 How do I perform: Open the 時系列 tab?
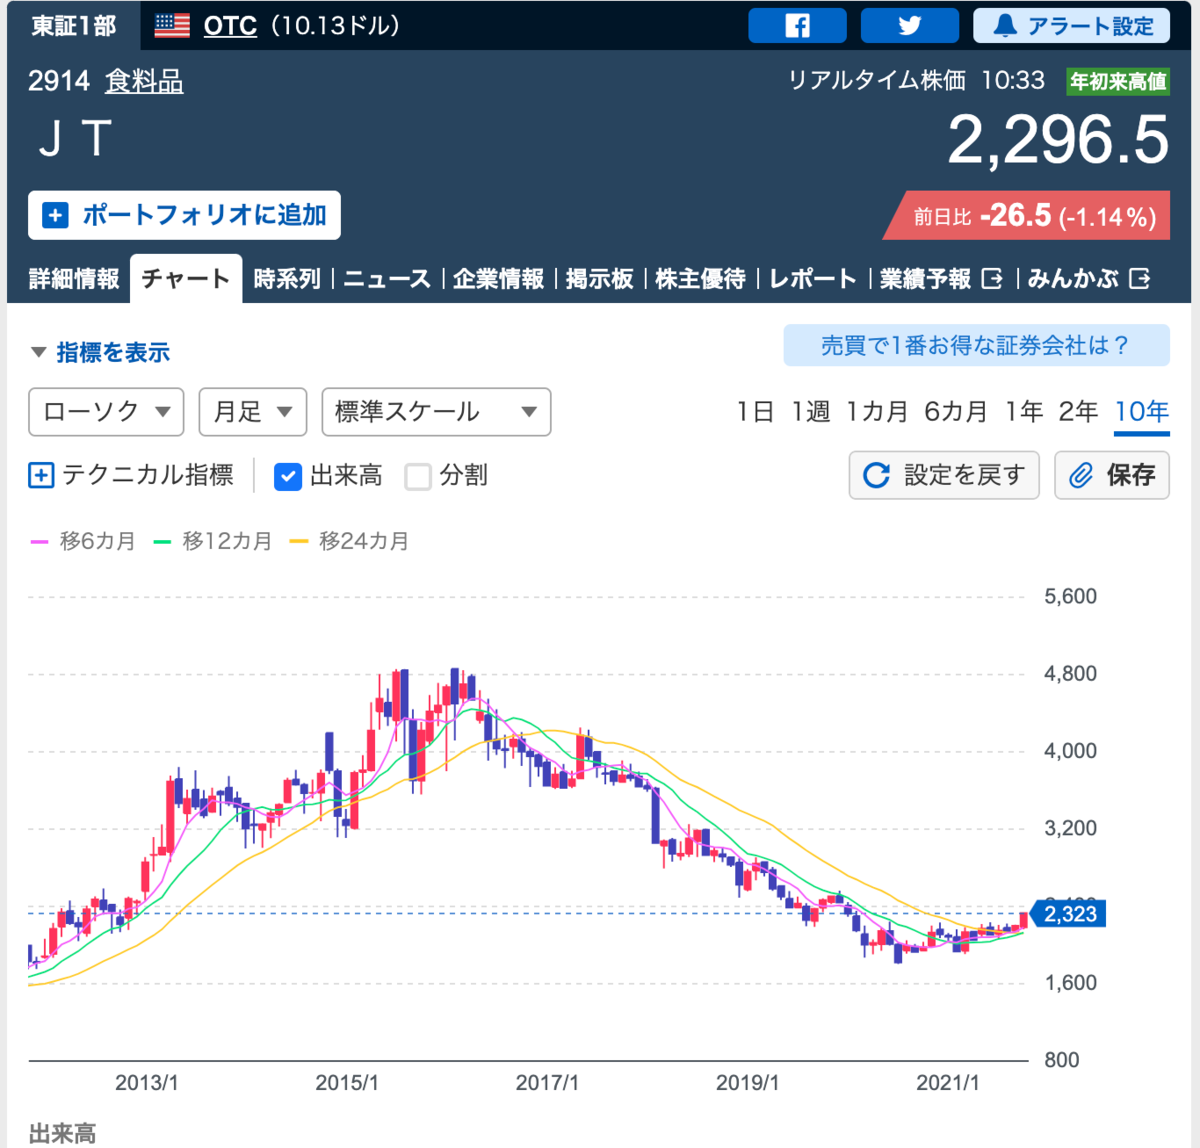[287, 279]
